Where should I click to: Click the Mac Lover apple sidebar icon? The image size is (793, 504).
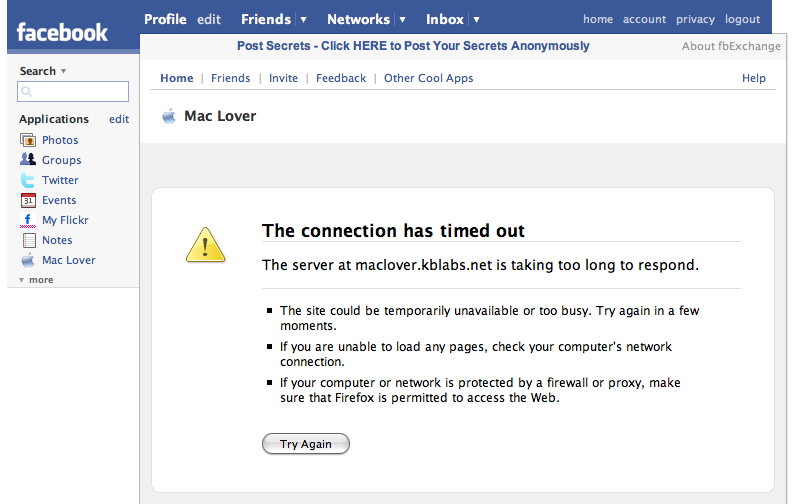28,260
